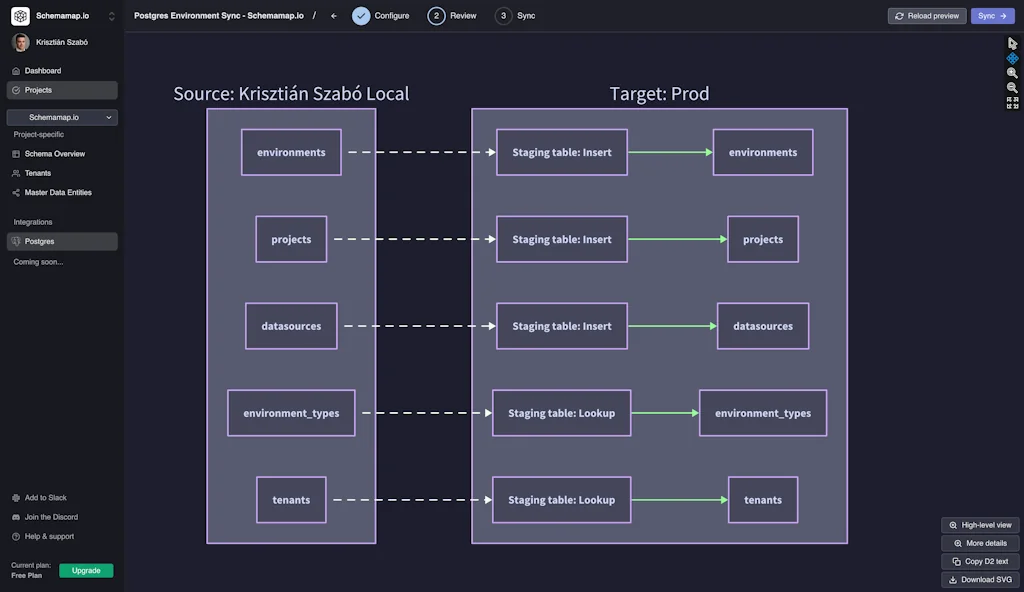This screenshot has width=1024, height=592.
Task: Activate the blue pan/grid tool below the pointer
Action: coord(1012,59)
